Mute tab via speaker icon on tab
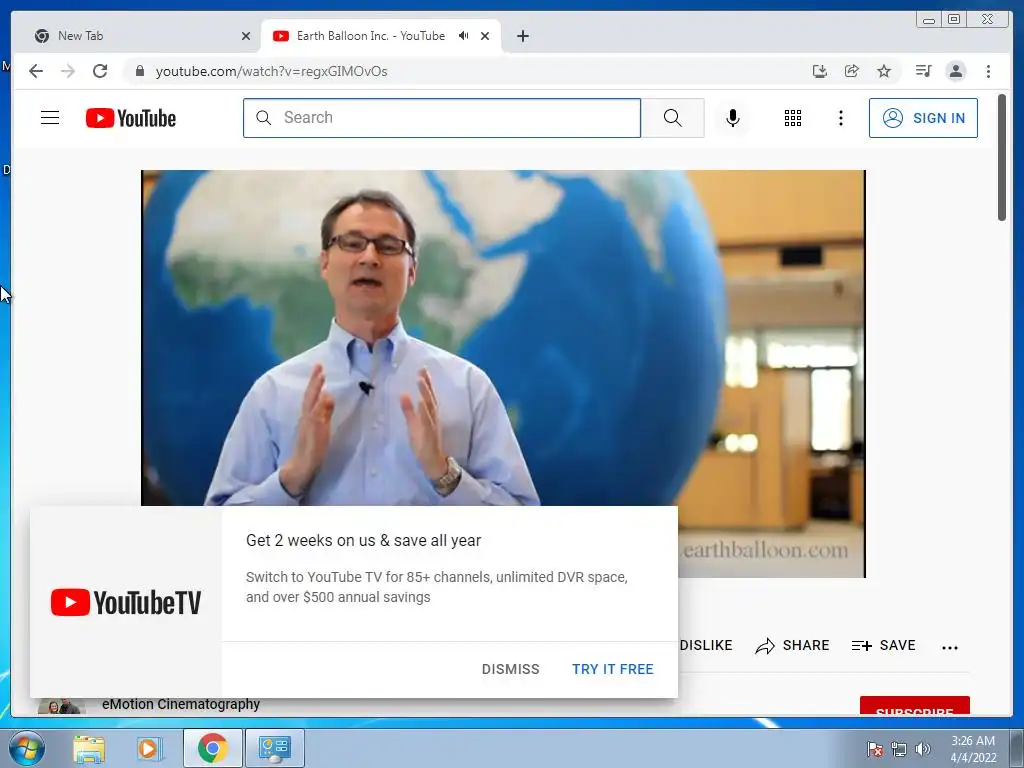Screen dimensions: 1024x768 464,36
